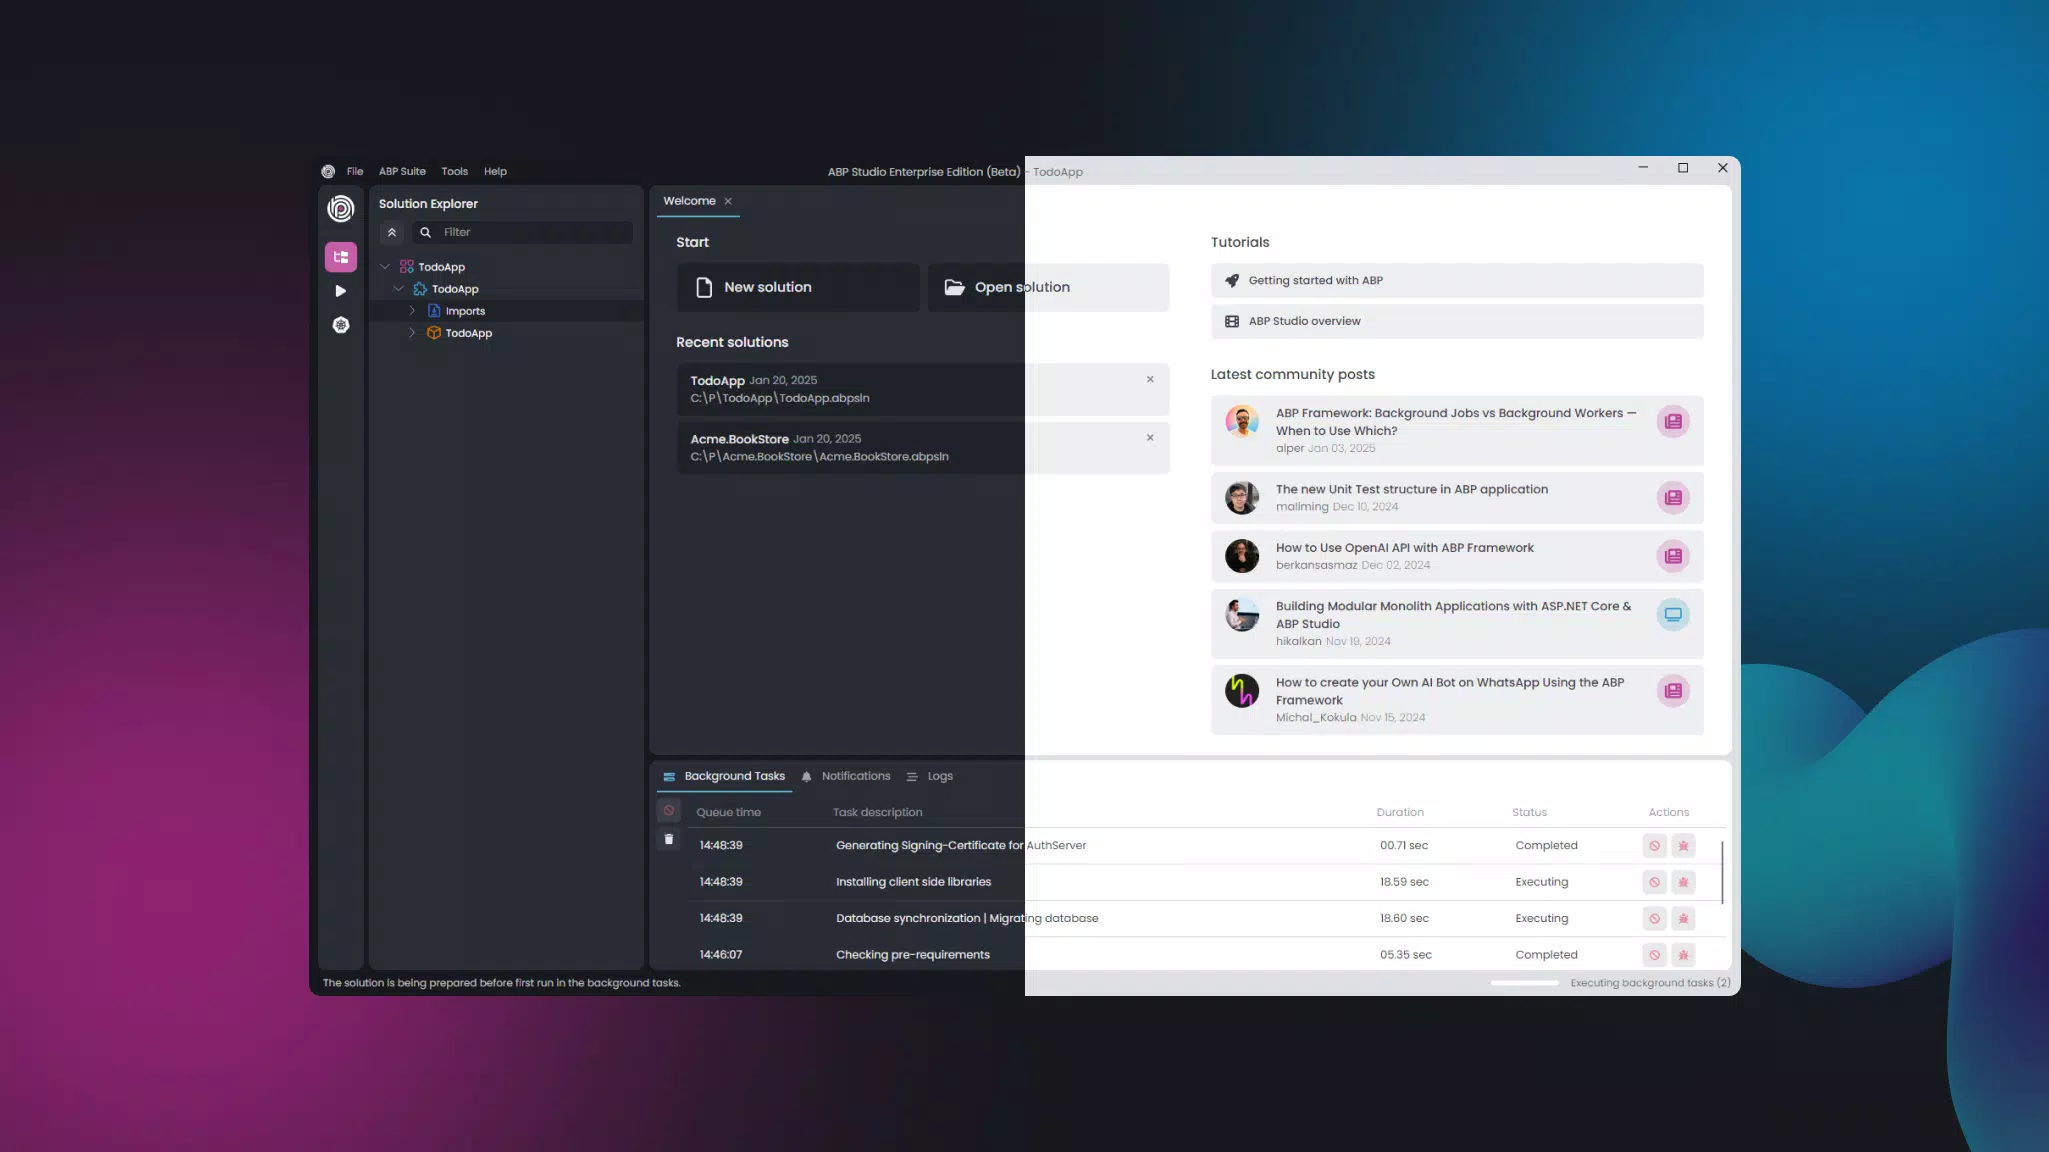Open the Help menu
This screenshot has width=2049, height=1152.
click(495, 171)
